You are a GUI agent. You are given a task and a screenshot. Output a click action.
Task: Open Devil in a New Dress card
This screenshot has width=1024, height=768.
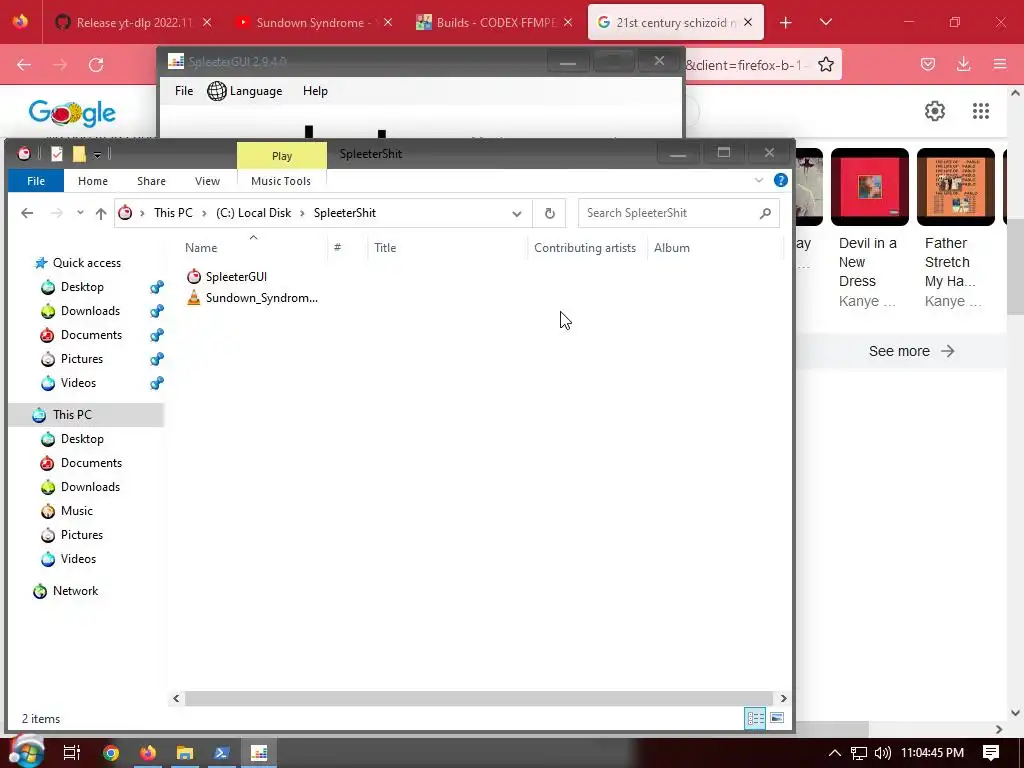(x=869, y=229)
